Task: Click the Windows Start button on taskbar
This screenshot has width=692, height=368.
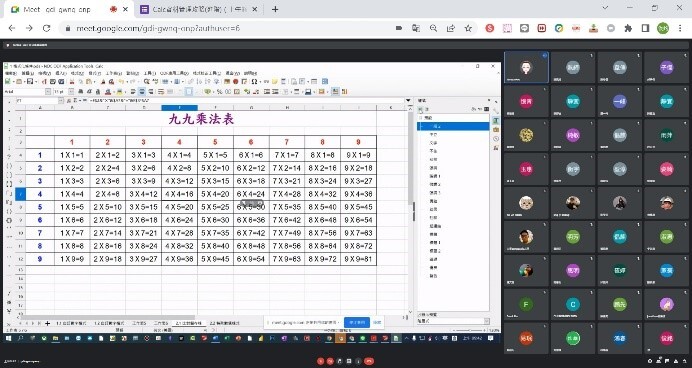Action: (8, 338)
